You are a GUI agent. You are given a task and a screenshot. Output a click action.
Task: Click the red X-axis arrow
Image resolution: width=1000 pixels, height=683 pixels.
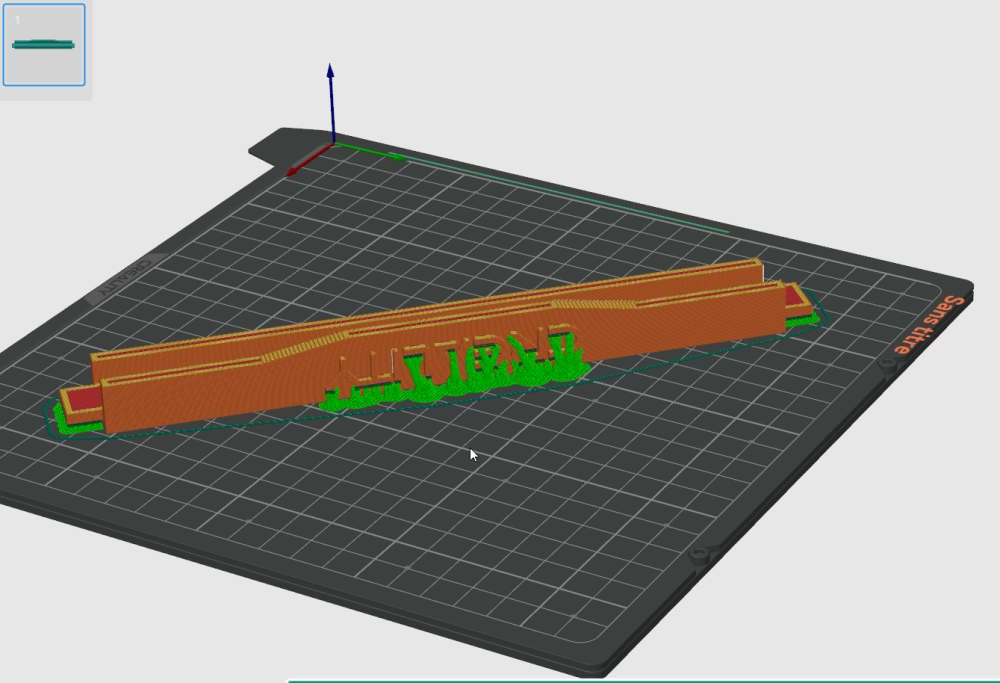pos(307,159)
